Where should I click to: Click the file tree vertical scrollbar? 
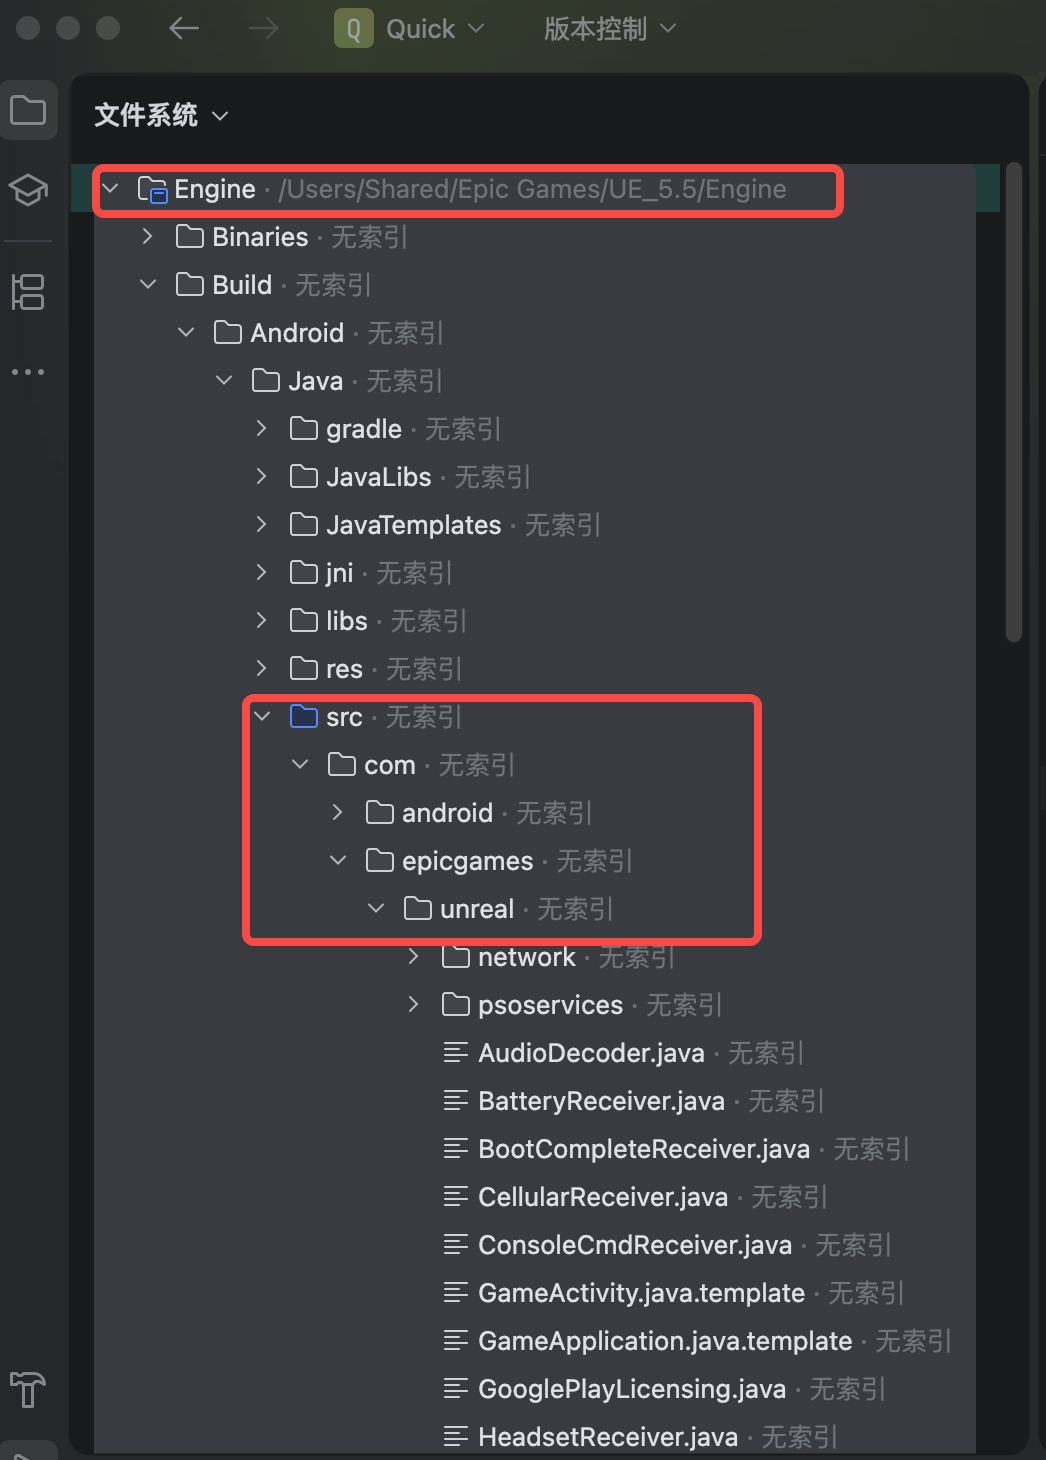1014,400
